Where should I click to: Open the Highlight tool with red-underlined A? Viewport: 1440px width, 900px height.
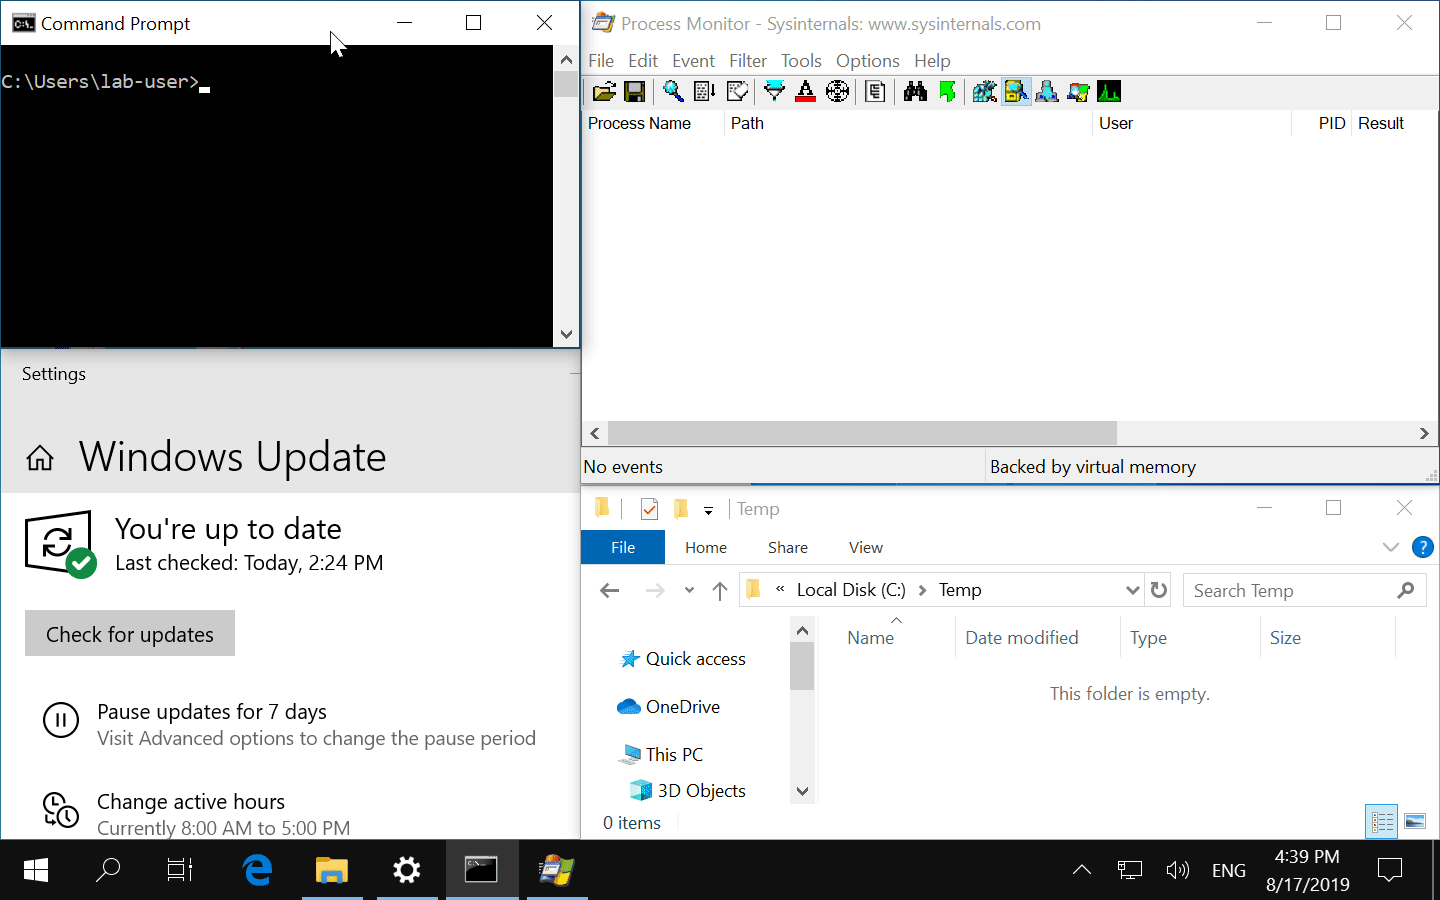pos(805,92)
